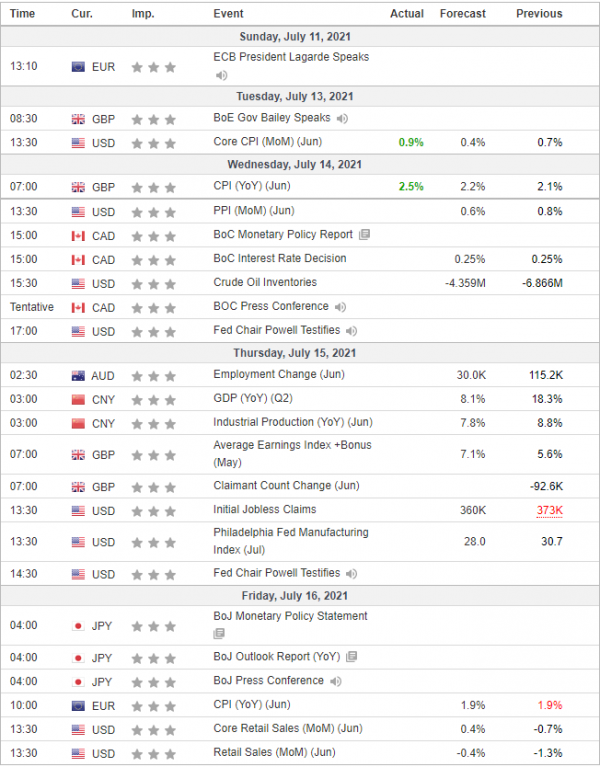Click the speaker icon beside BoJ Press Conference
Screen dimensions: 600x767
335,681
